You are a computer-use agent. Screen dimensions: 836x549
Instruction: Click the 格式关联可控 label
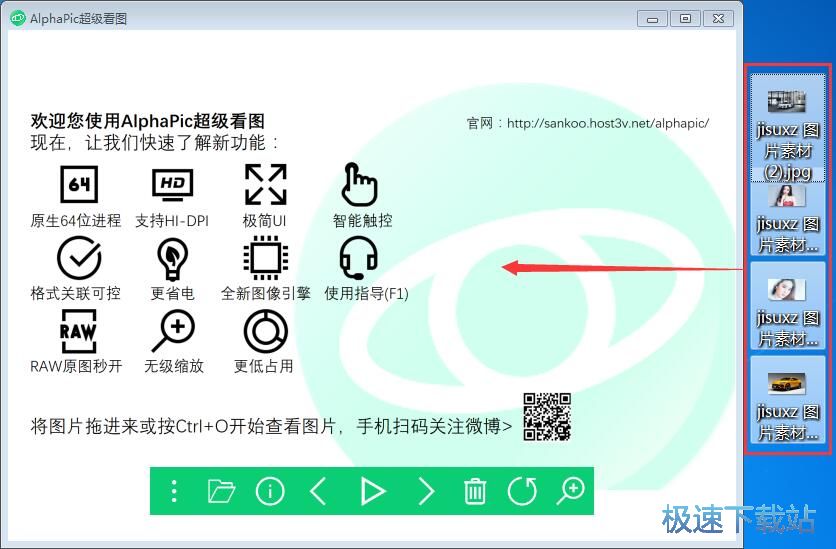[x=76, y=293]
